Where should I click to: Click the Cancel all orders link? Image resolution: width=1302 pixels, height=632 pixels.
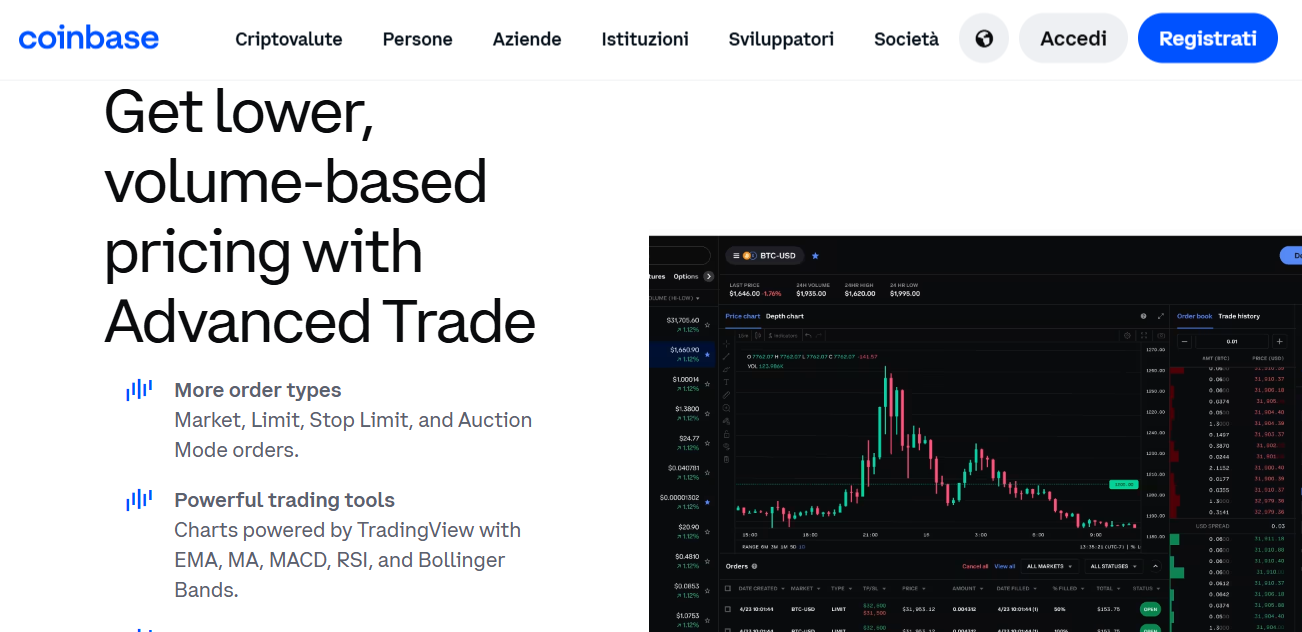pos(975,566)
